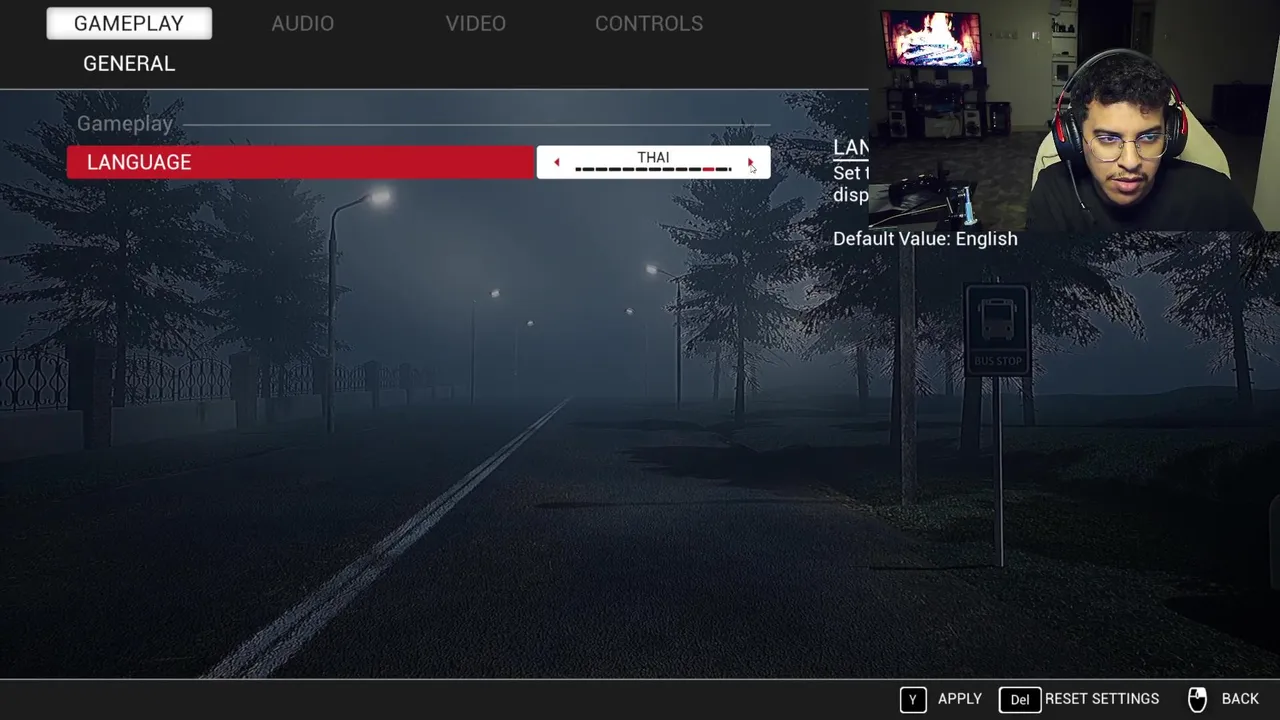Open the GAMEPLAY settings tab
This screenshot has height=720, width=1280.
[129, 23]
